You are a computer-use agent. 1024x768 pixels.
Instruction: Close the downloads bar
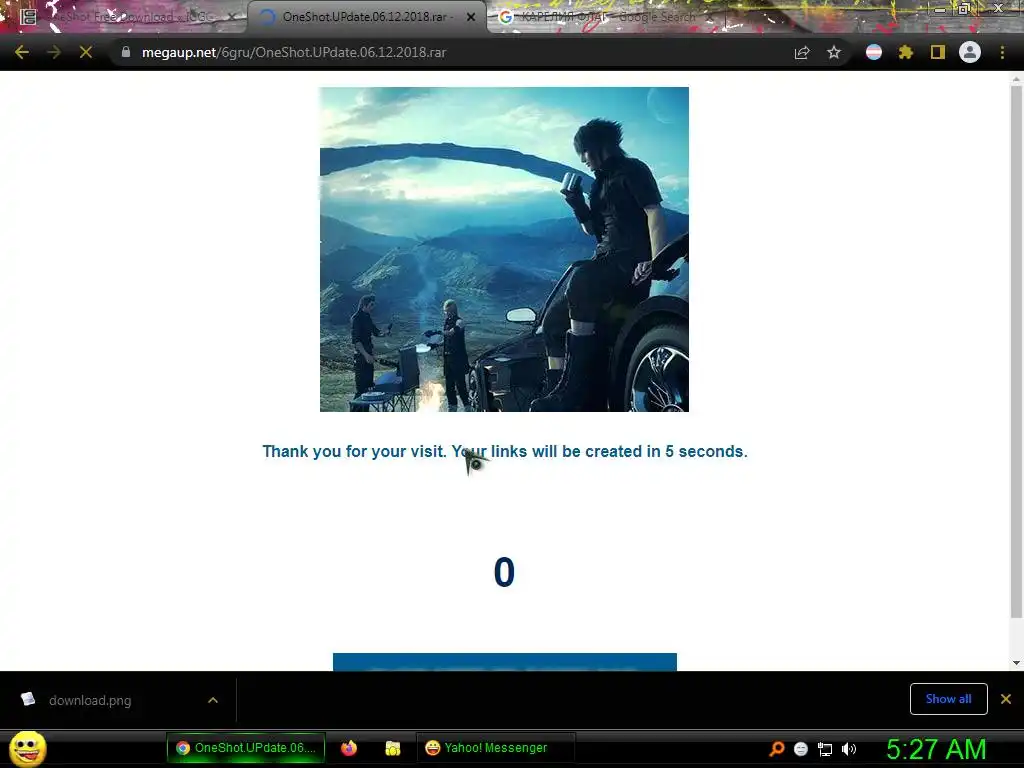click(1006, 699)
